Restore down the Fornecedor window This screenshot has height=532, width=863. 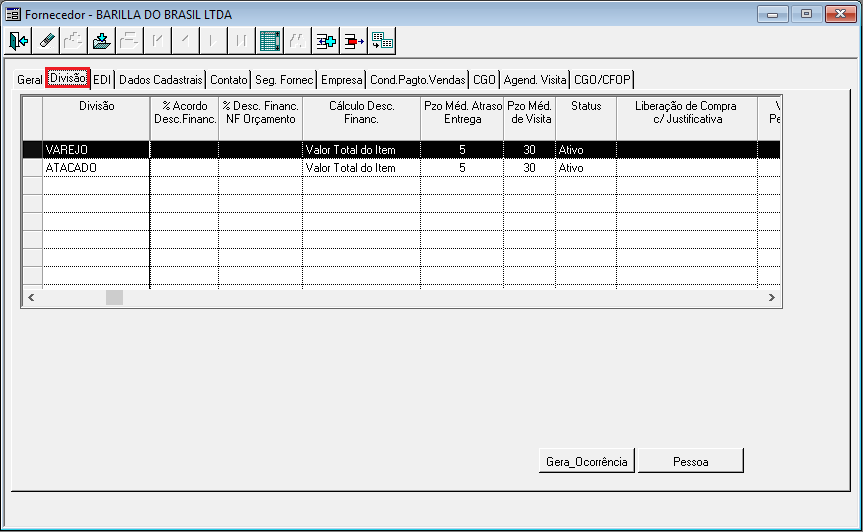tap(806, 14)
